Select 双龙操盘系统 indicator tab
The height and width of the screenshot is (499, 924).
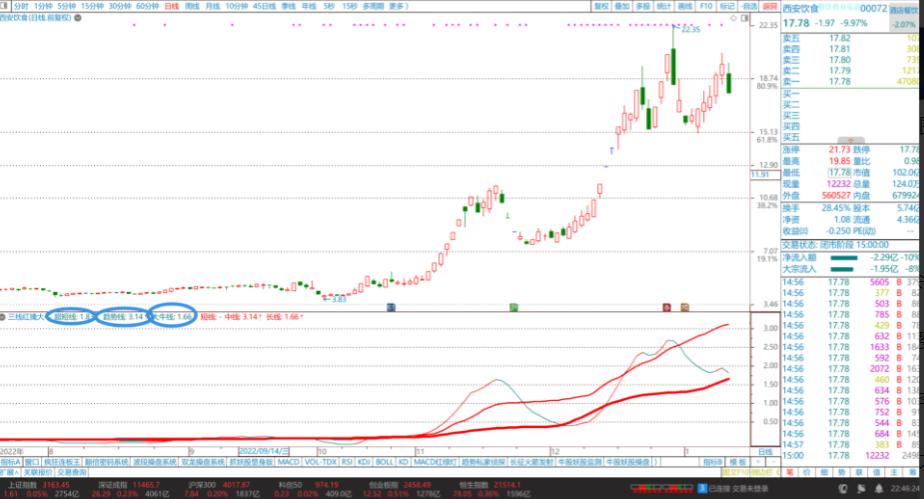[203, 462]
